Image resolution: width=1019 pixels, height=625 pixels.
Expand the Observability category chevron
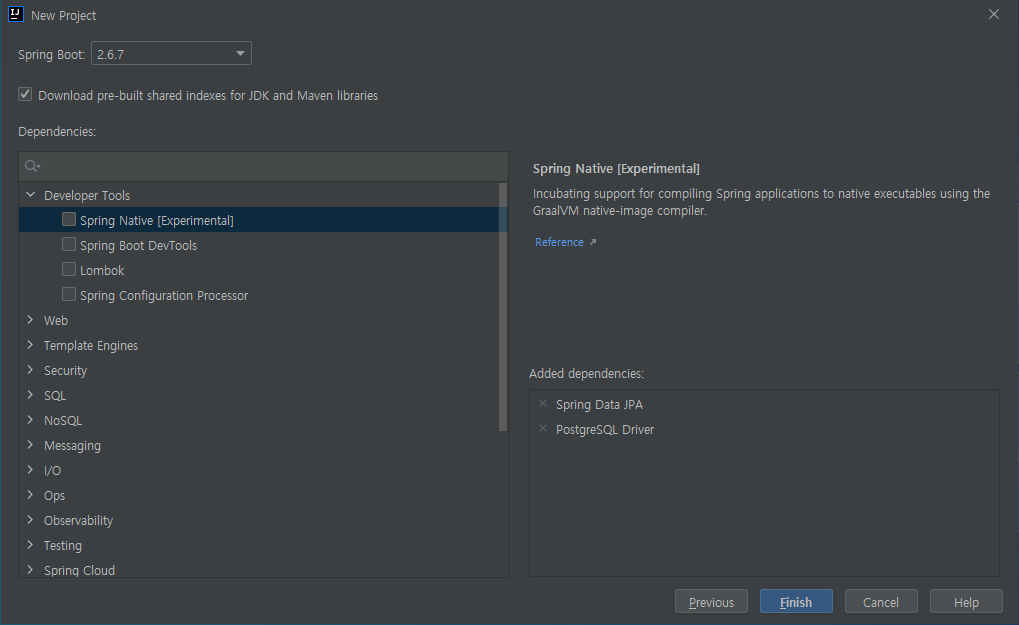31,520
